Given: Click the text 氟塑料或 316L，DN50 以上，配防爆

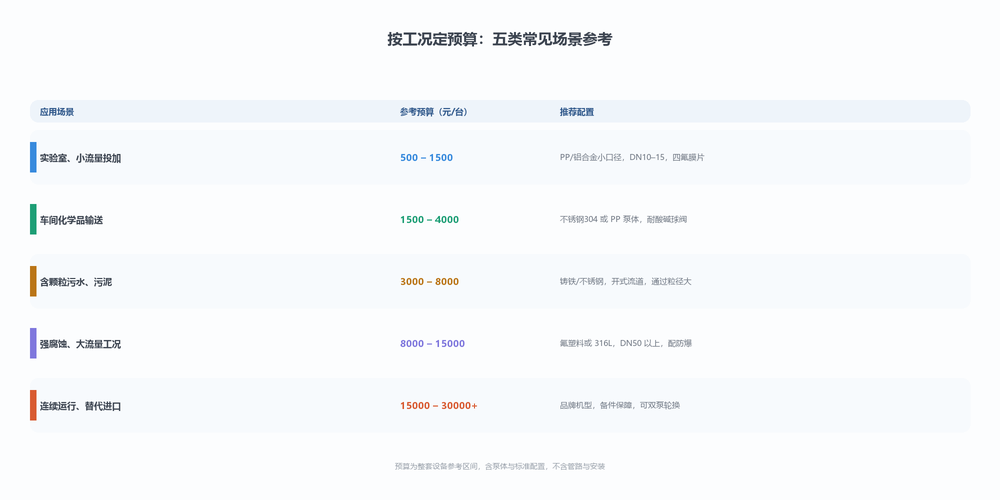Looking at the screenshot, I should [x=626, y=343].
